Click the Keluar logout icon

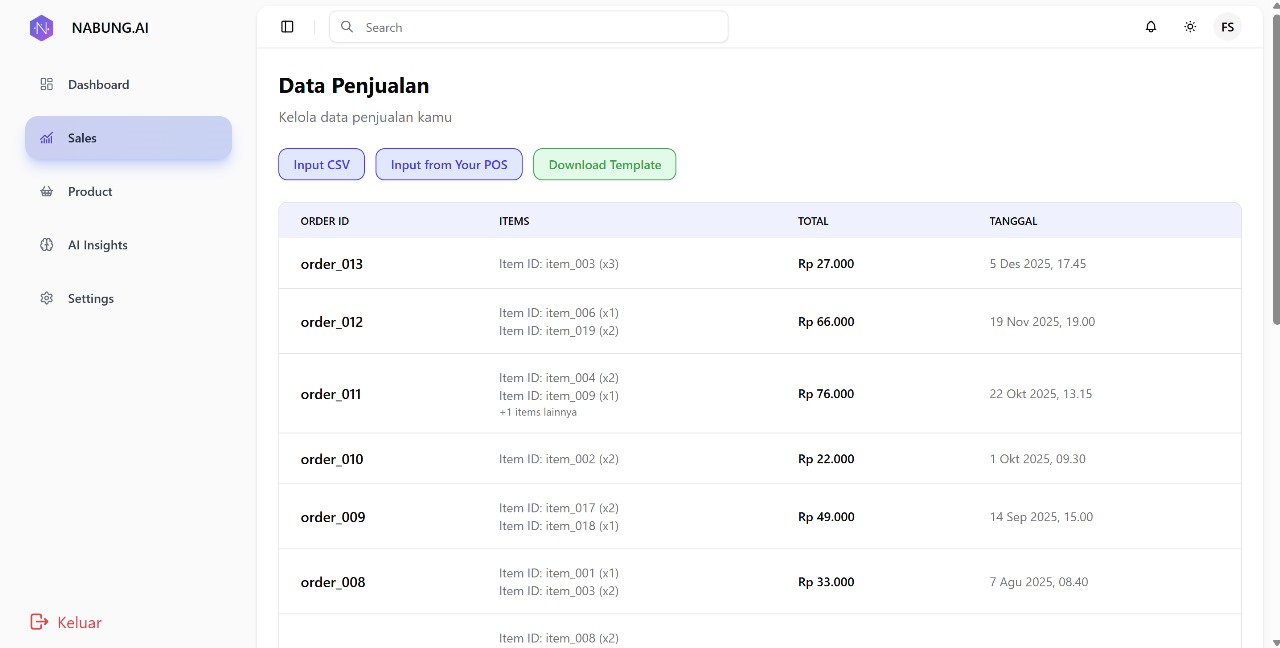click(x=39, y=622)
